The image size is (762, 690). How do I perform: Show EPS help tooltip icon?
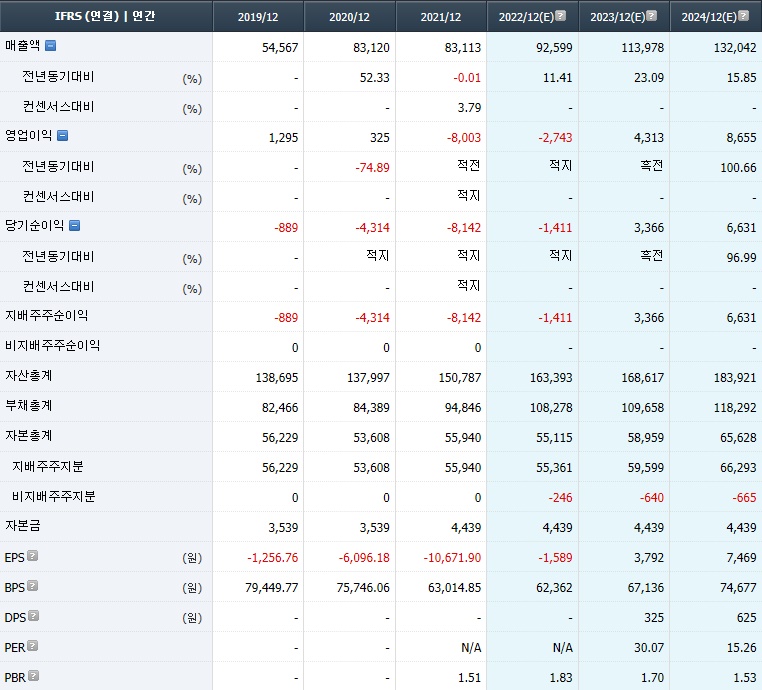[x=33, y=556]
